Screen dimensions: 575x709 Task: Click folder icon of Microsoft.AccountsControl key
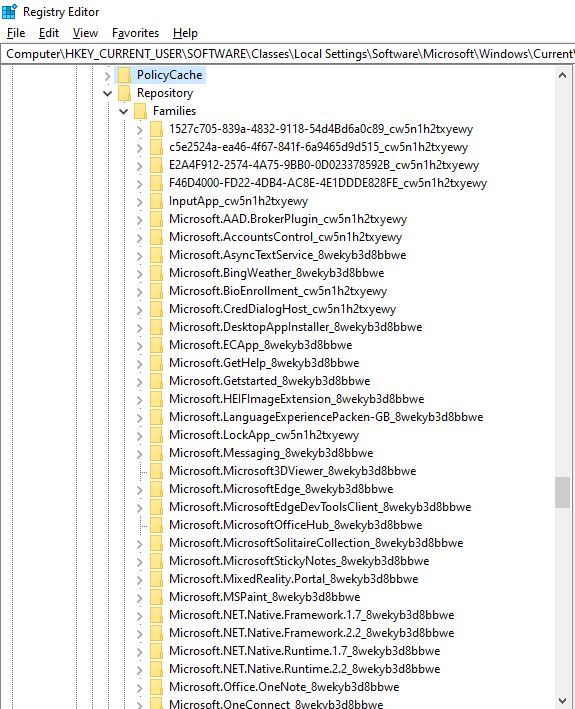point(156,237)
